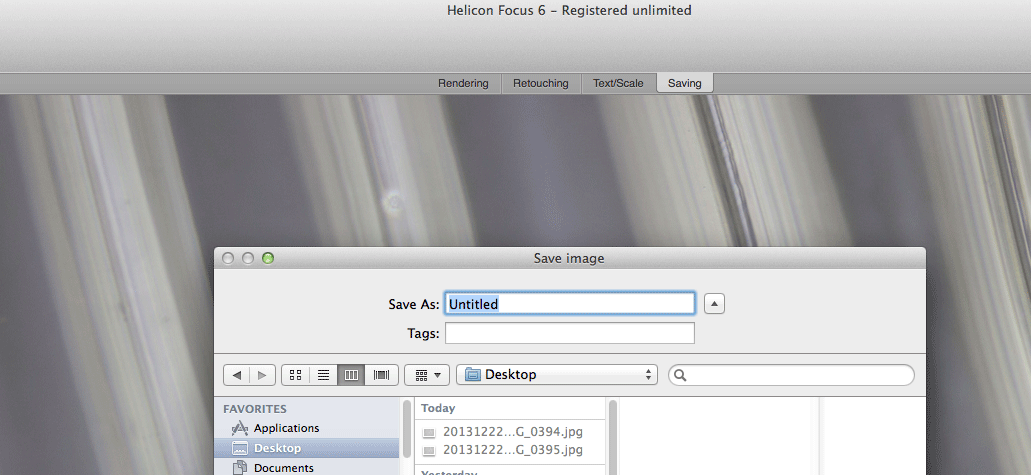The width and height of the screenshot is (1031, 475).
Task: Open the item arrangement dropdown
Action: click(427, 375)
